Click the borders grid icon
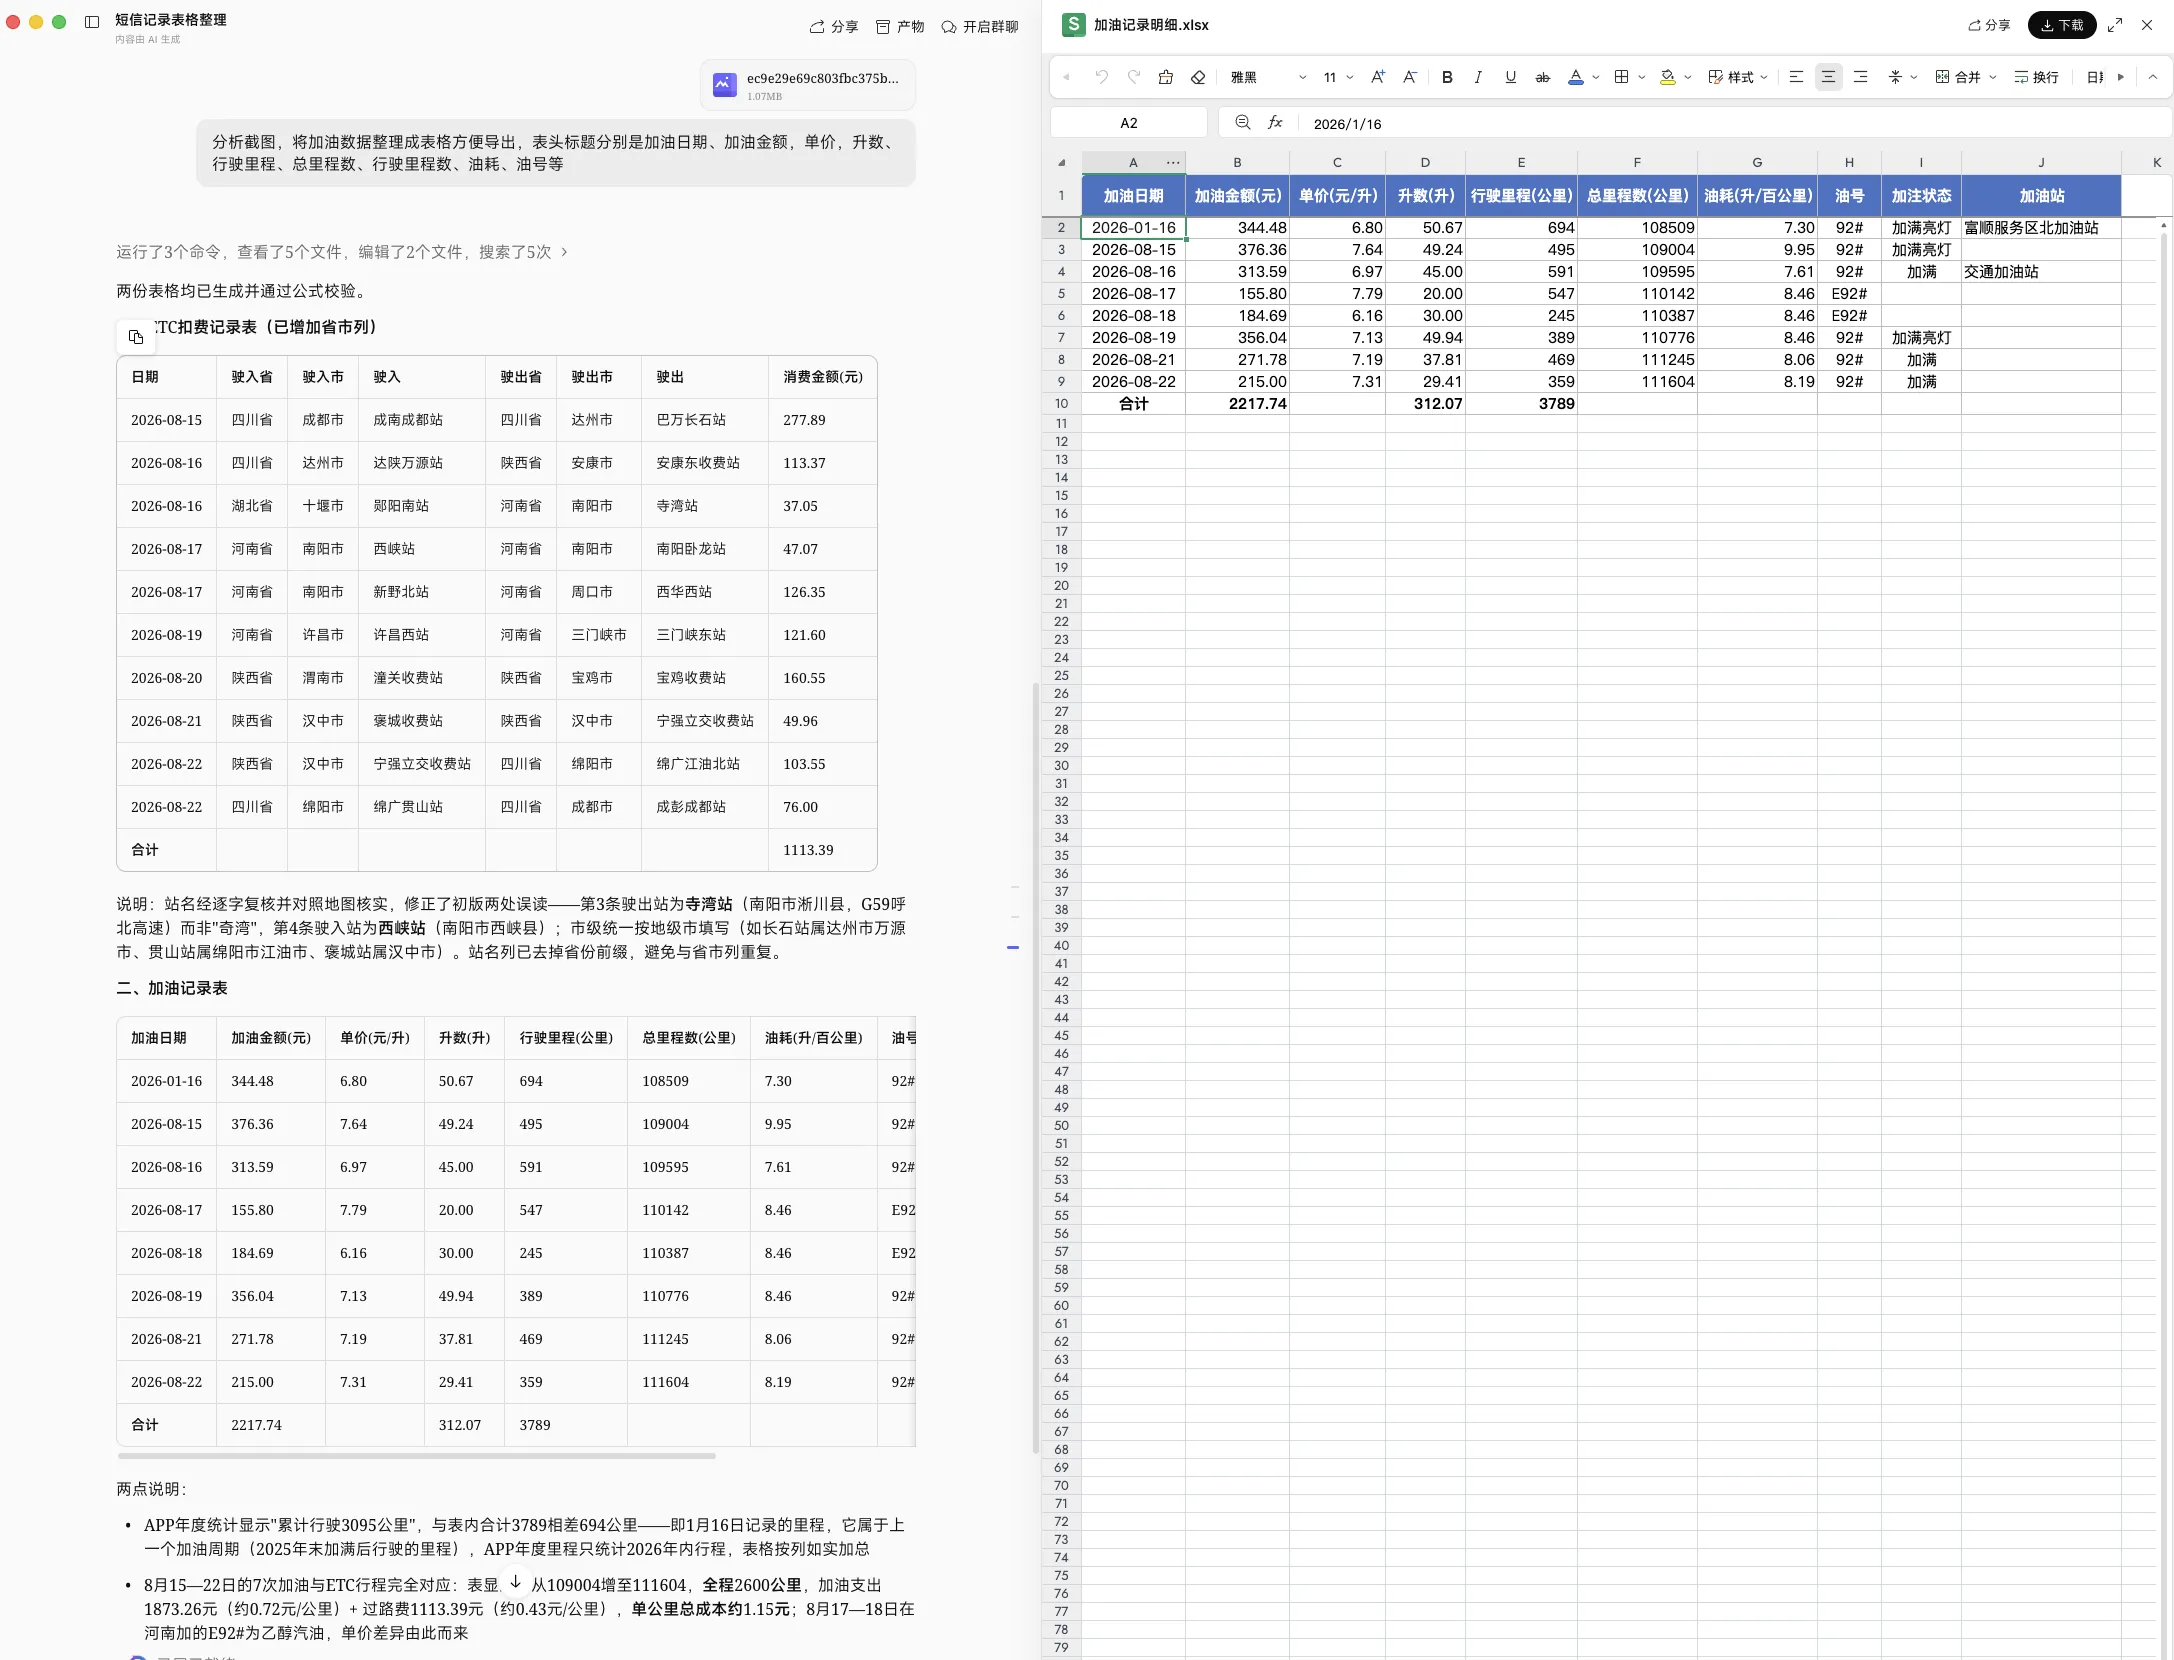The height and width of the screenshot is (1660, 2174). point(1621,77)
